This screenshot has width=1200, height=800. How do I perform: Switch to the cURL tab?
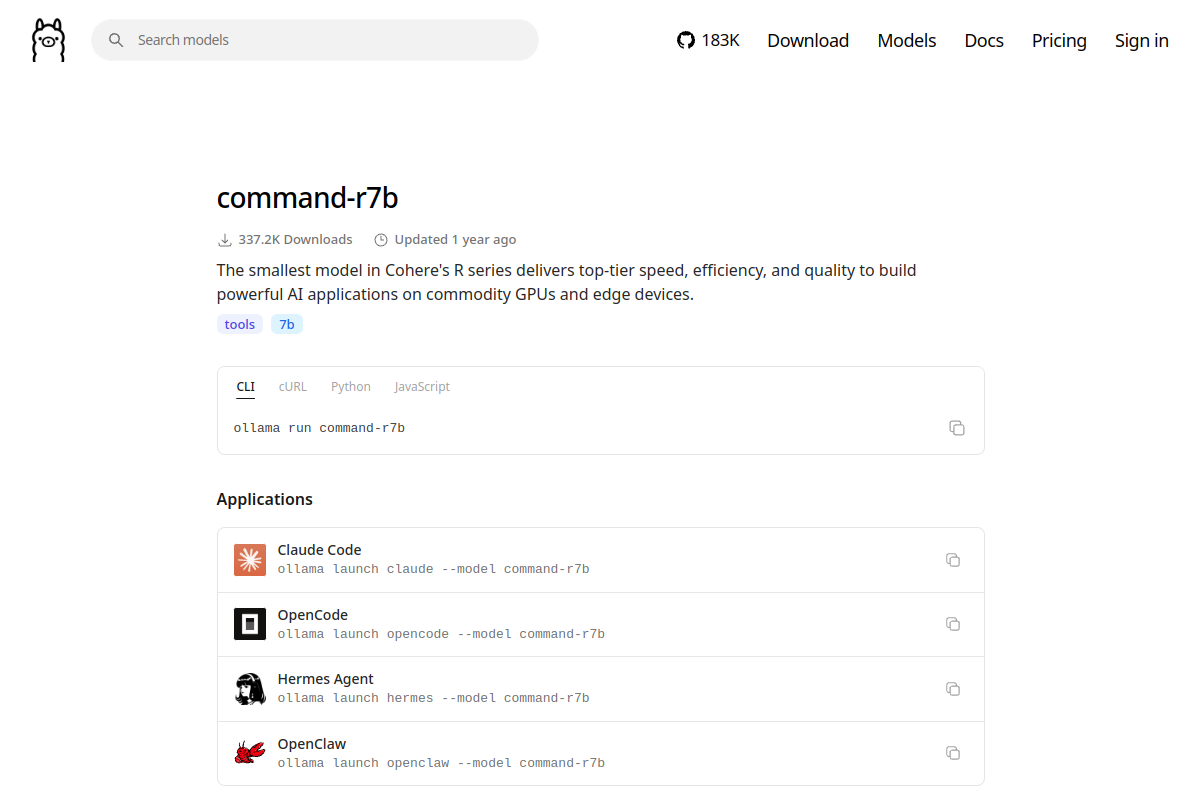coord(293,387)
